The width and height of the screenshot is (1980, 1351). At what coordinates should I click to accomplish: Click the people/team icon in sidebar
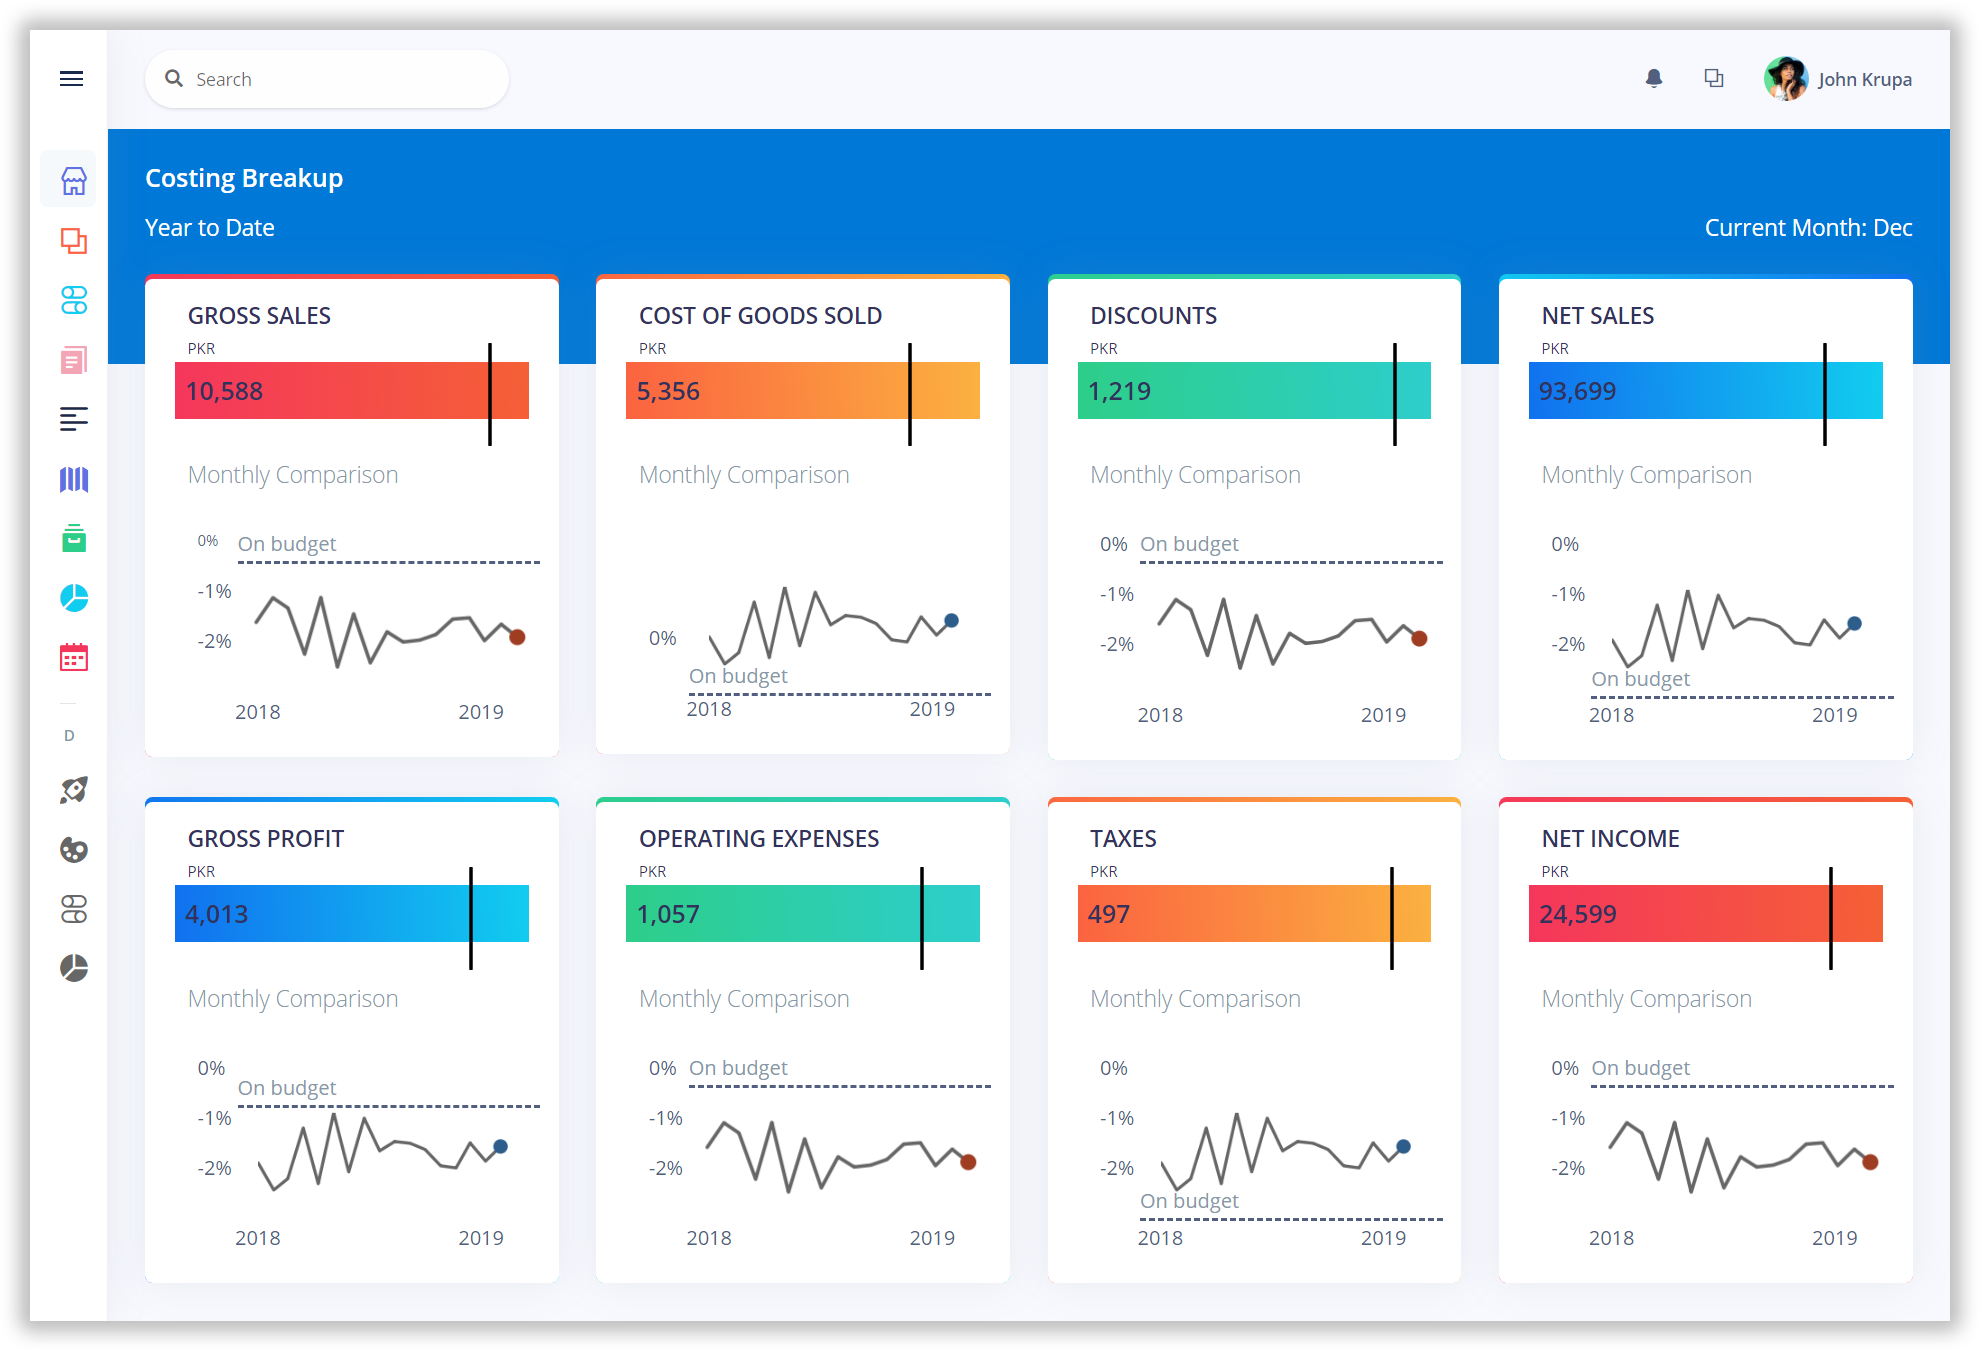72,299
